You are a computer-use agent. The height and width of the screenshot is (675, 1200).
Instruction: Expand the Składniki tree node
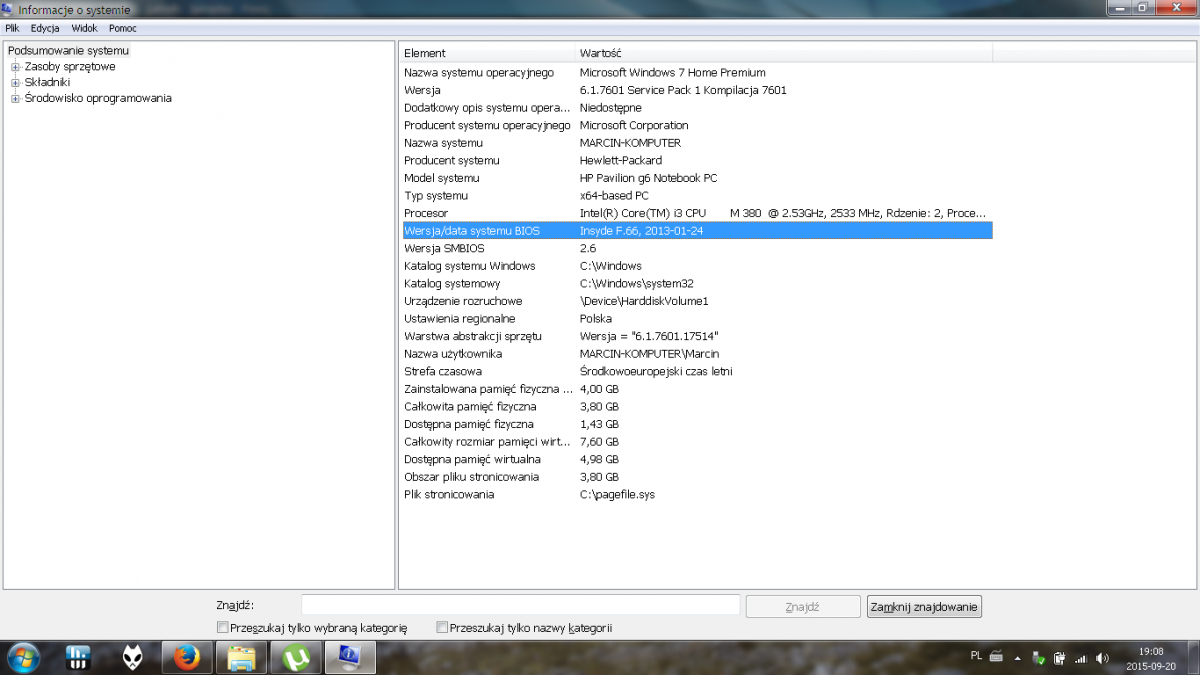tap(15, 83)
